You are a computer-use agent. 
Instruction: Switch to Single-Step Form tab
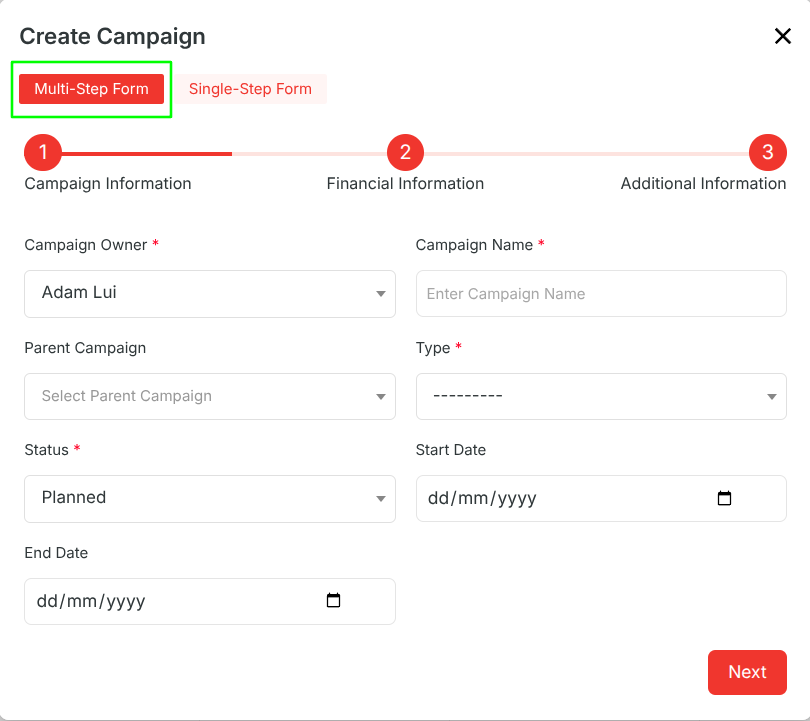[250, 89]
